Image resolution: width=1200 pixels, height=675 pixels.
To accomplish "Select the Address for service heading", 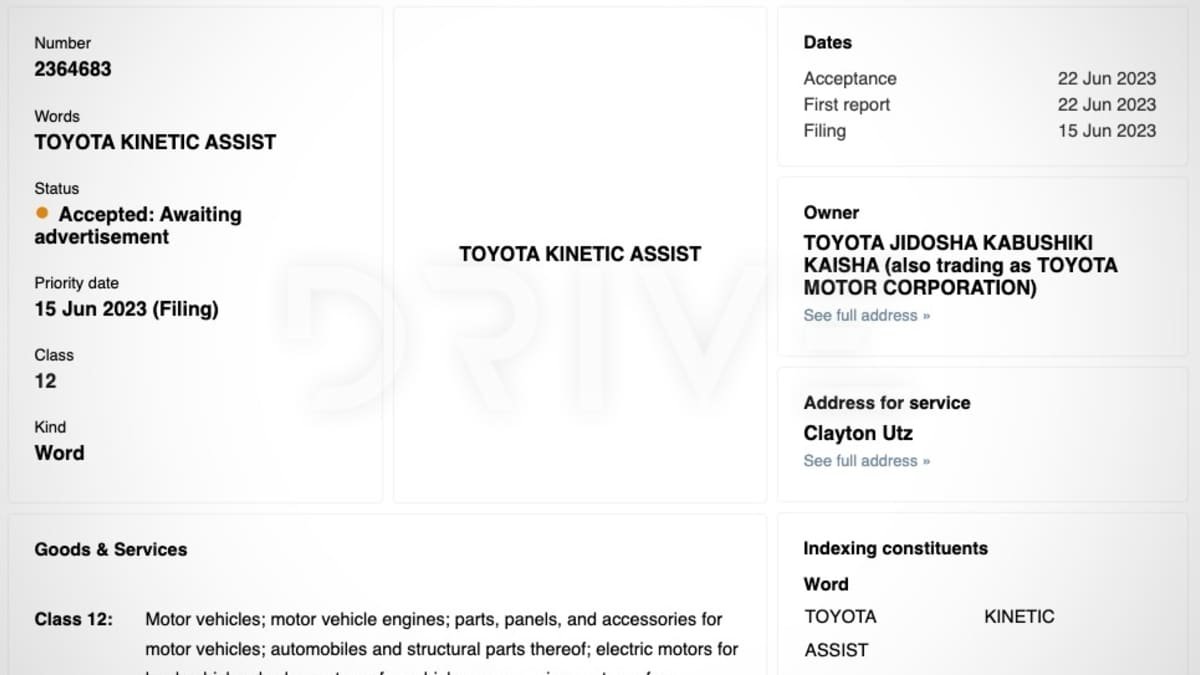I will pos(886,402).
